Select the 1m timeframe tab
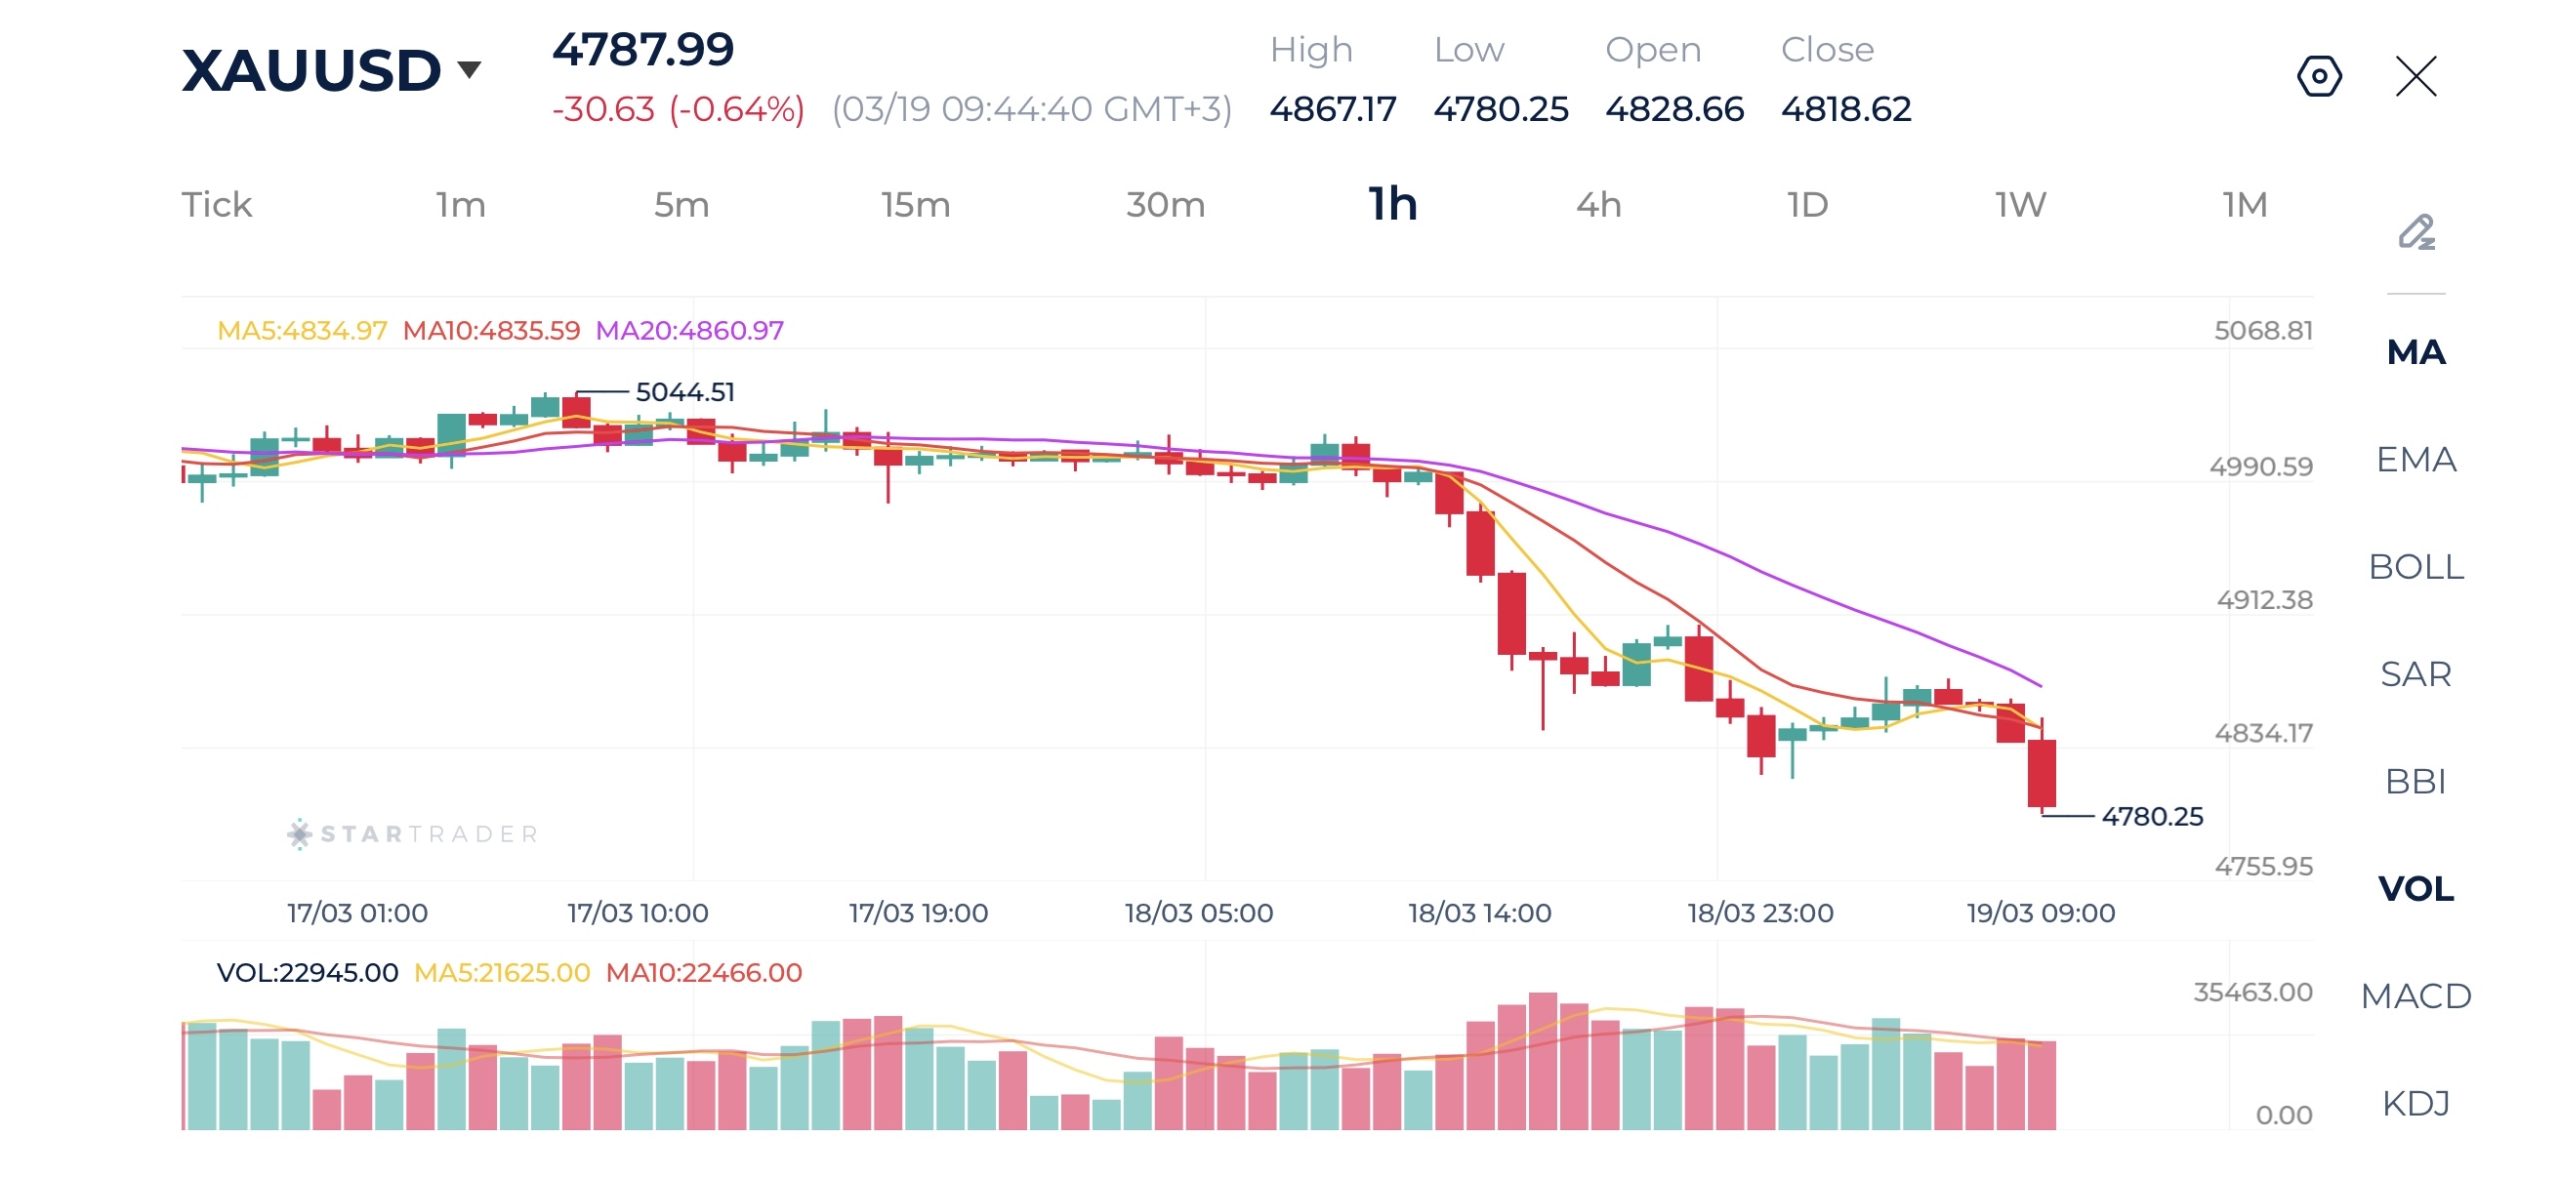This screenshot has height=1177, width=2560. [460, 205]
